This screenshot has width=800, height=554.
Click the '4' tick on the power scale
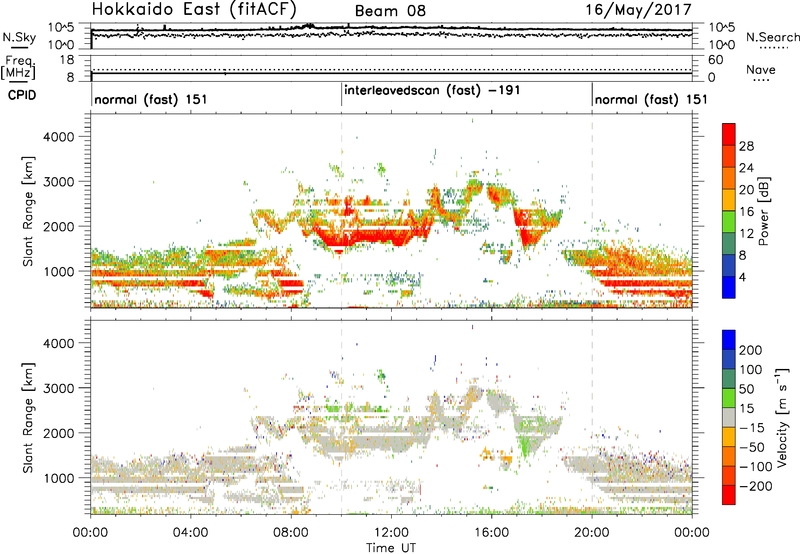(742, 277)
